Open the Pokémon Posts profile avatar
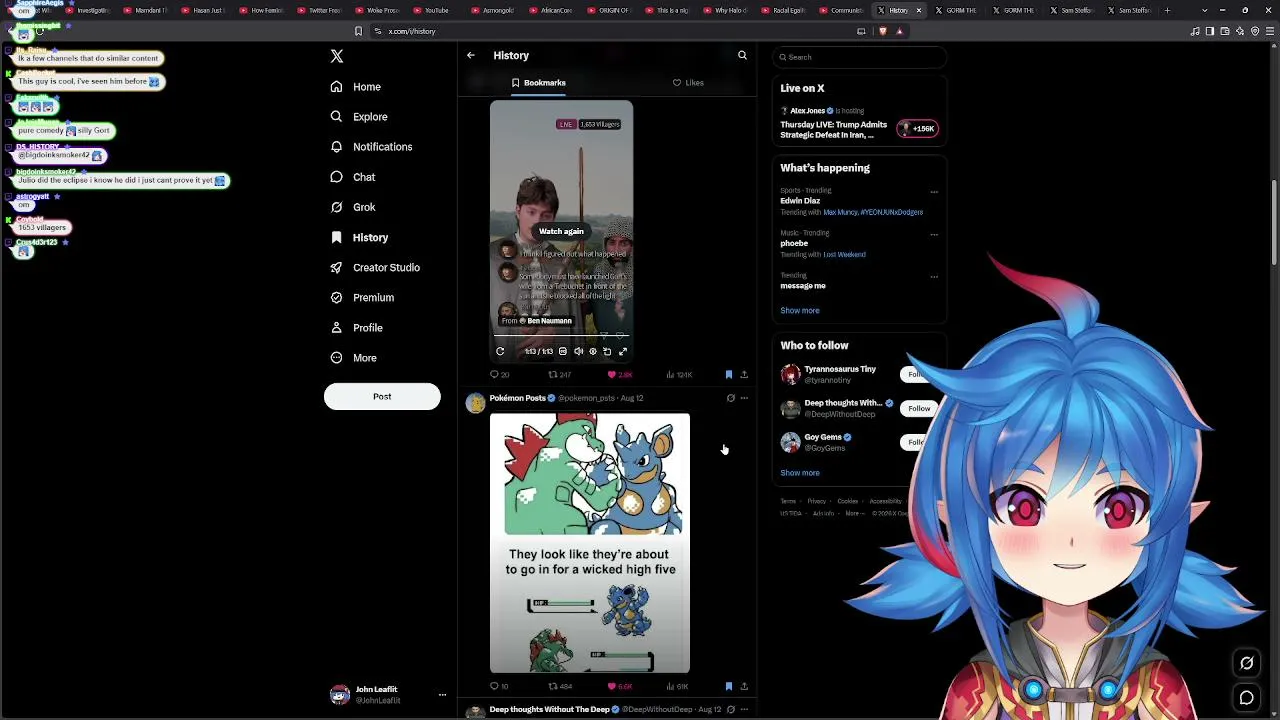 coord(475,402)
